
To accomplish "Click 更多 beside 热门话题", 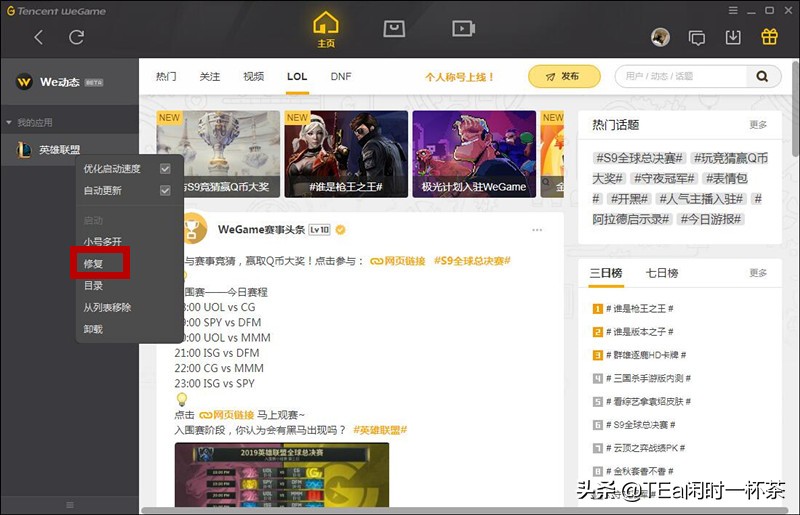I will click(x=758, y=125).
